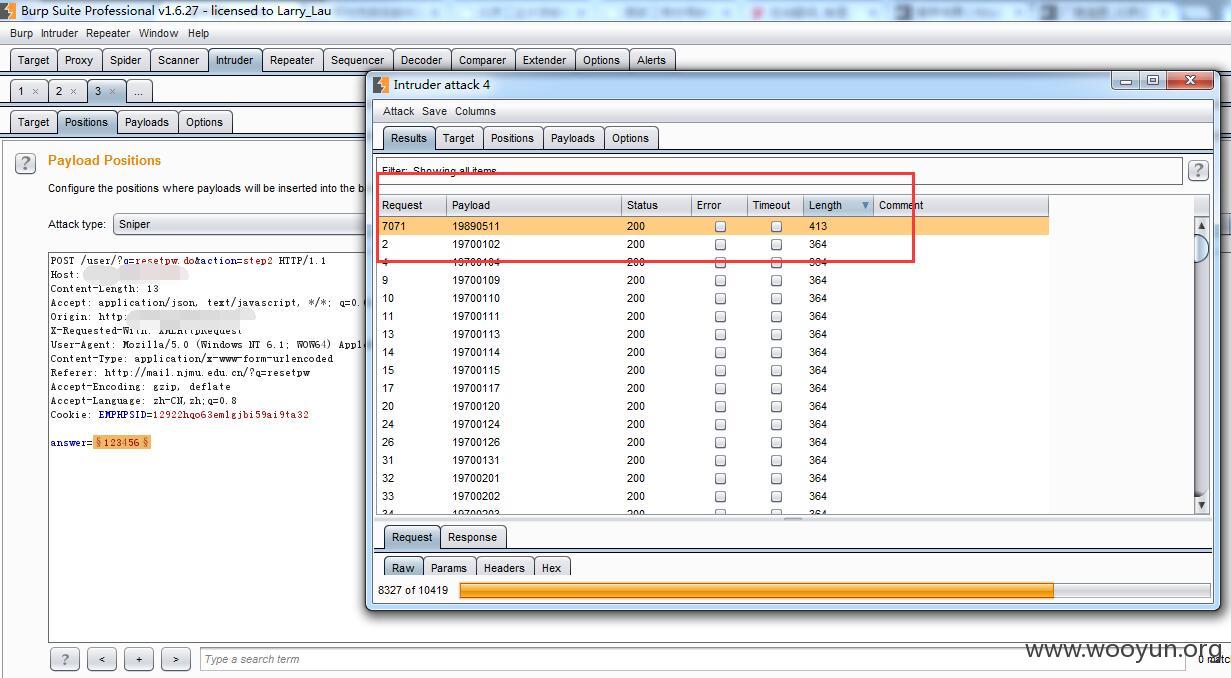Click the answer payload marker 123456
The width and height of the screenshot is (1231, 678).
[122, 442]
